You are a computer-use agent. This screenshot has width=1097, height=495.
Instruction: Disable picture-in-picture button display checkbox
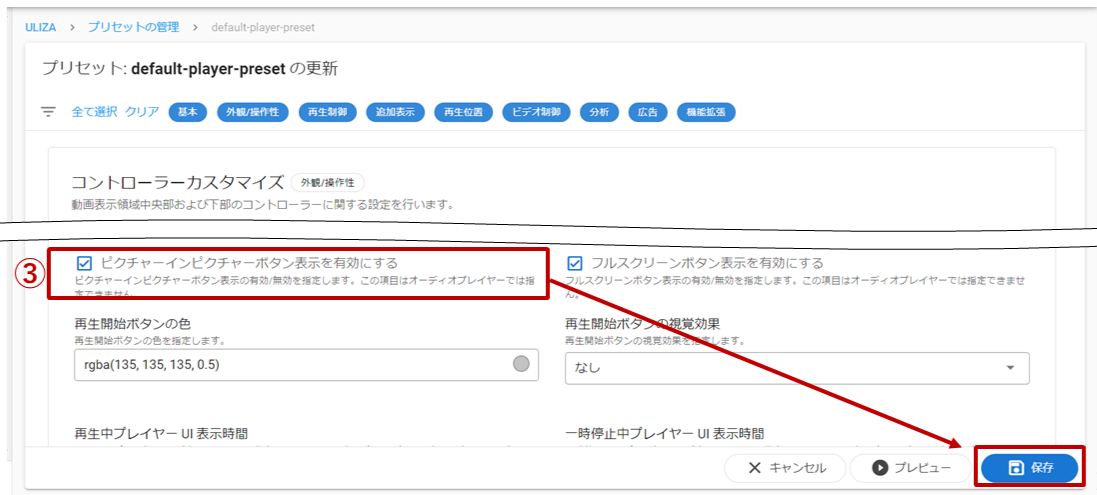pyautogui.click(x=85, y=263)
